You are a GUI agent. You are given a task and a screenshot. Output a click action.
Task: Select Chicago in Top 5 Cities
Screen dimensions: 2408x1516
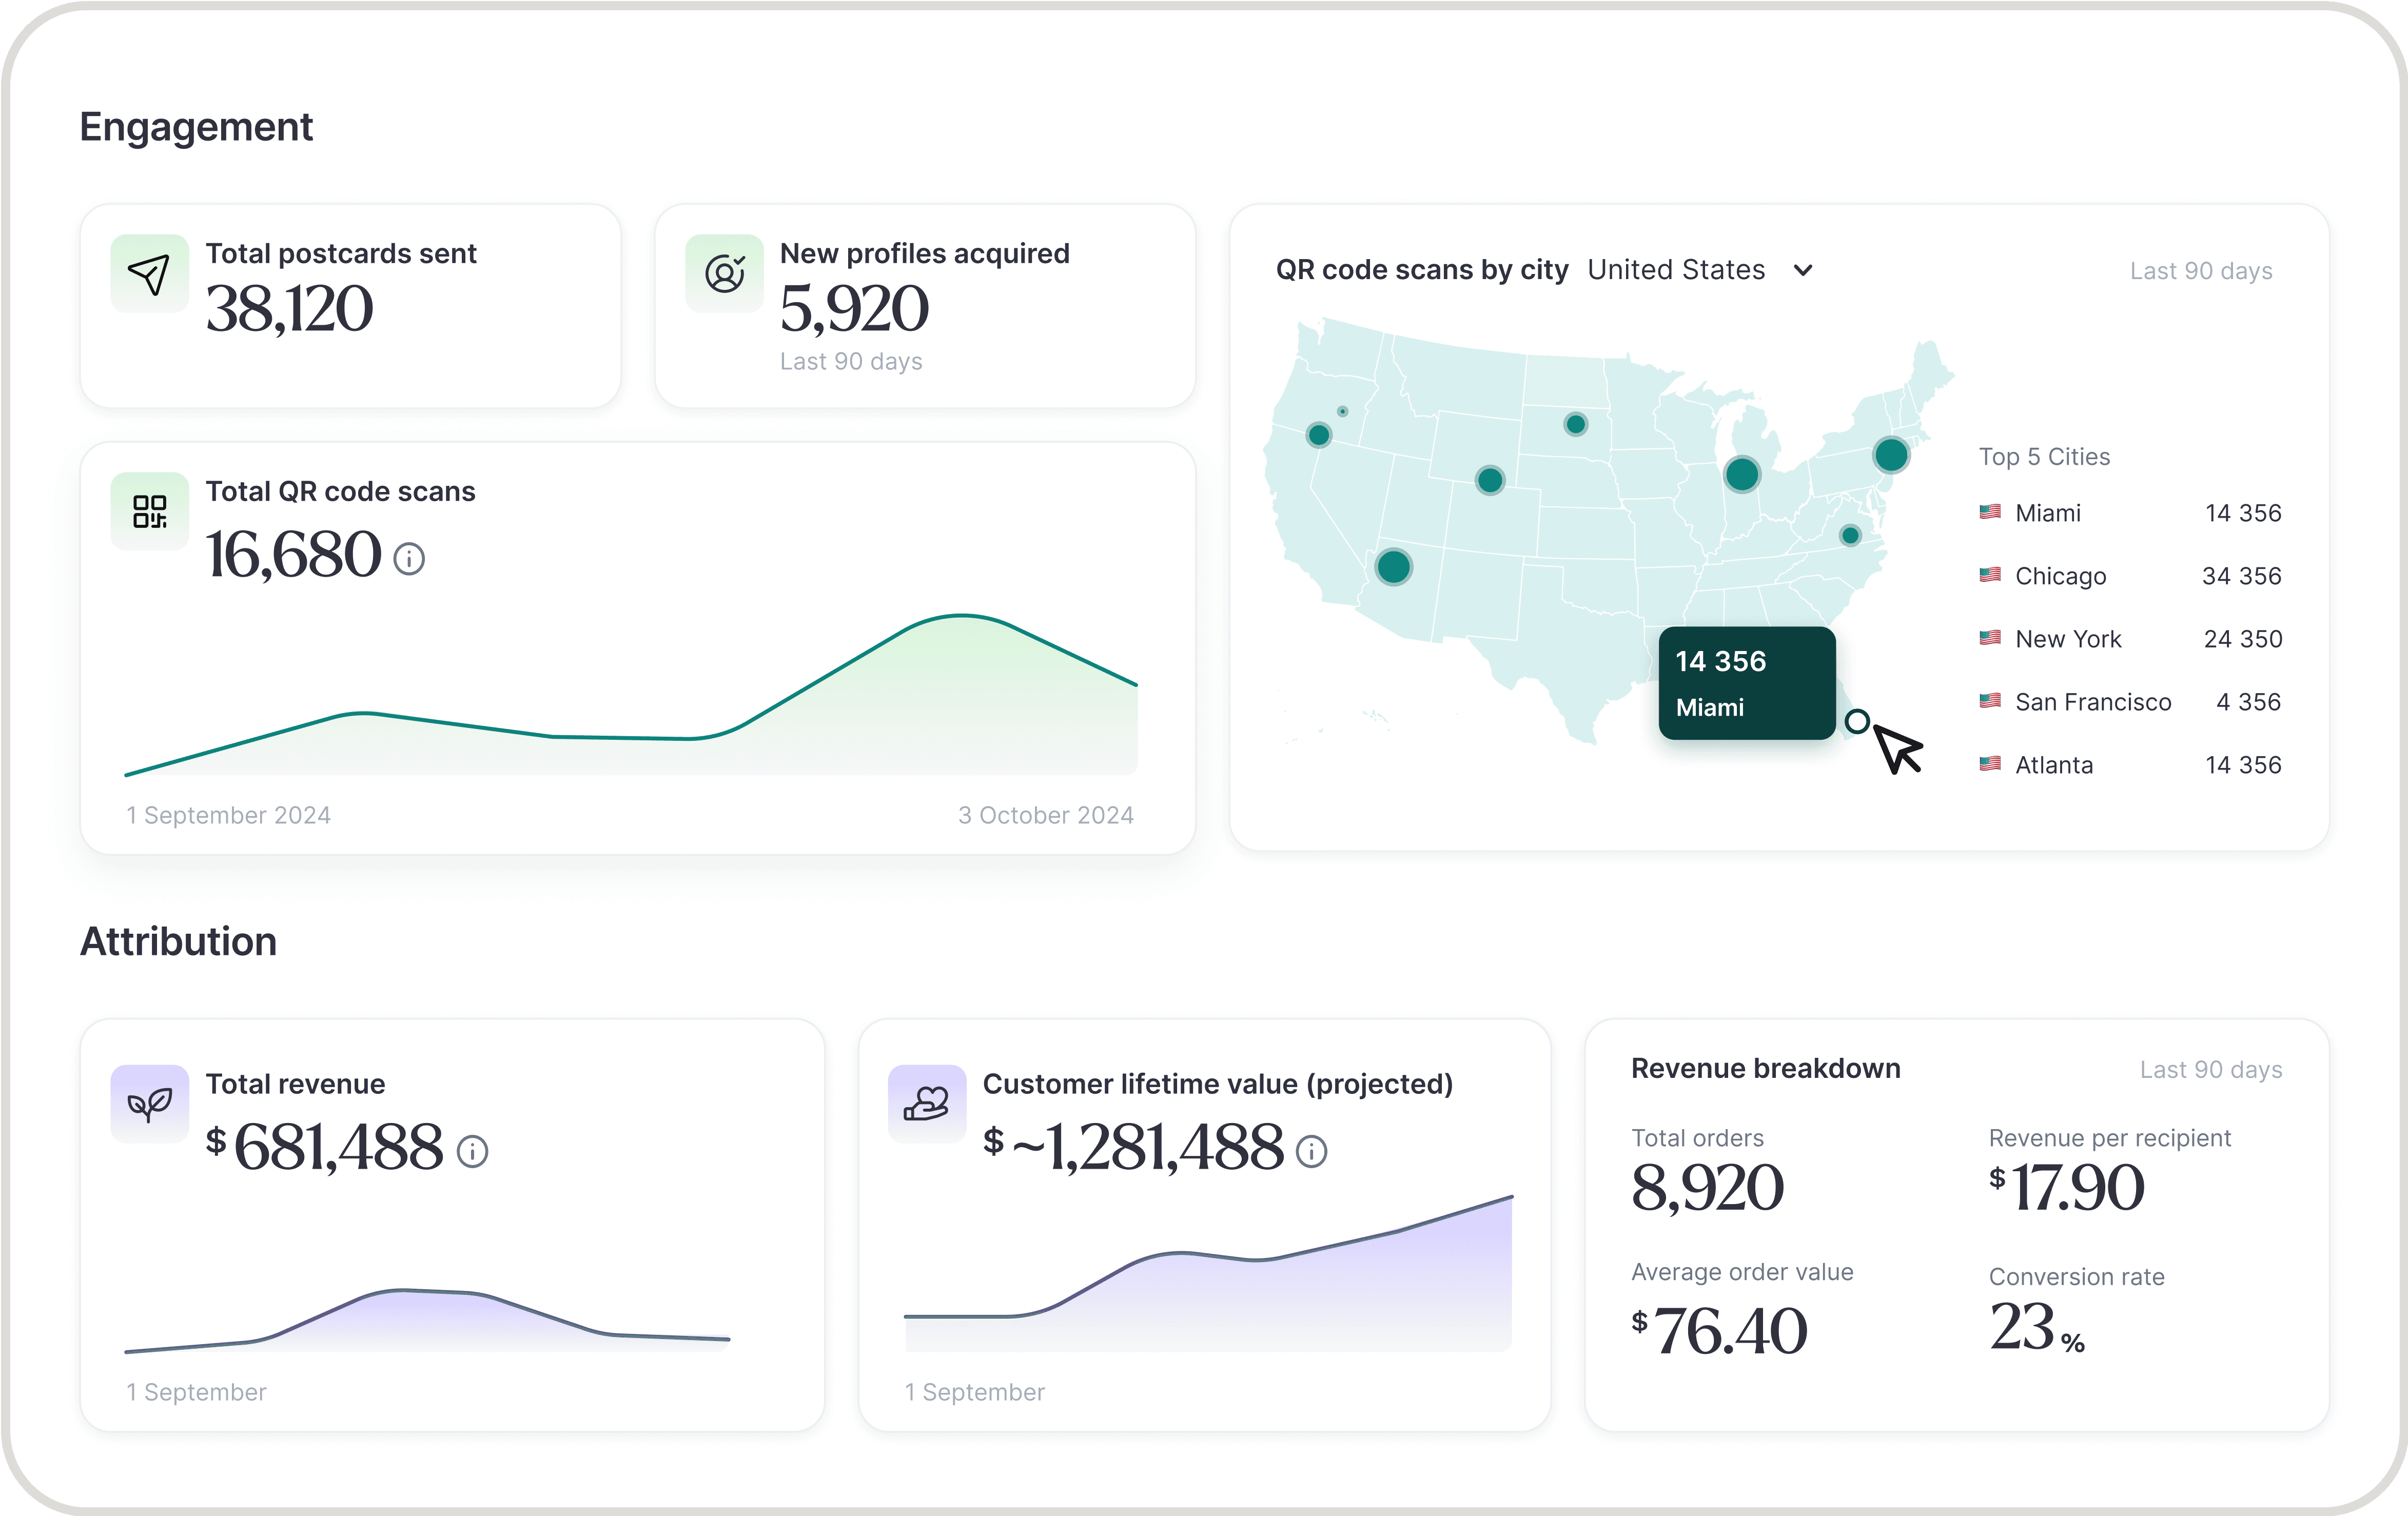click(2060, 576)
